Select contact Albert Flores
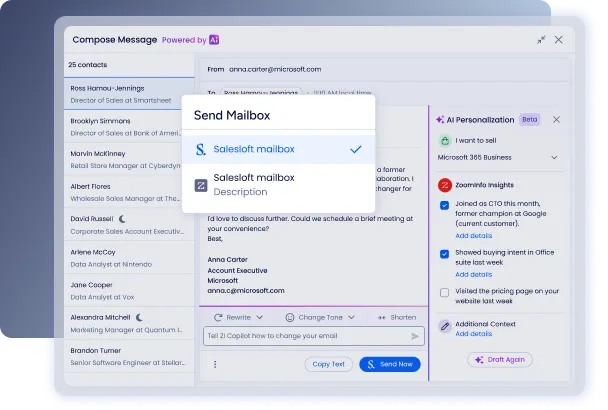The width and height of the screenshot is (608, 410). (x=129, y=192)
